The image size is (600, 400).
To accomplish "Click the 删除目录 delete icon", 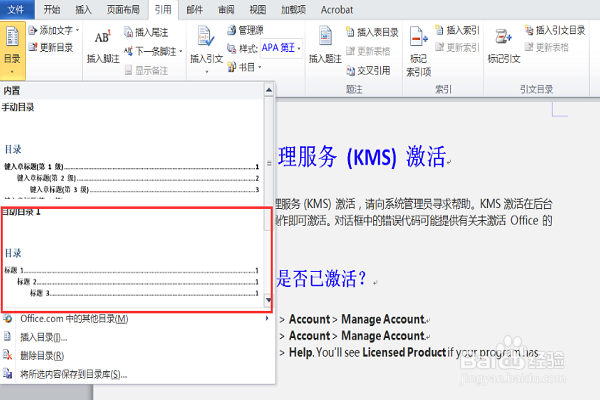I will pyautogui.click(x=8, y=355).
